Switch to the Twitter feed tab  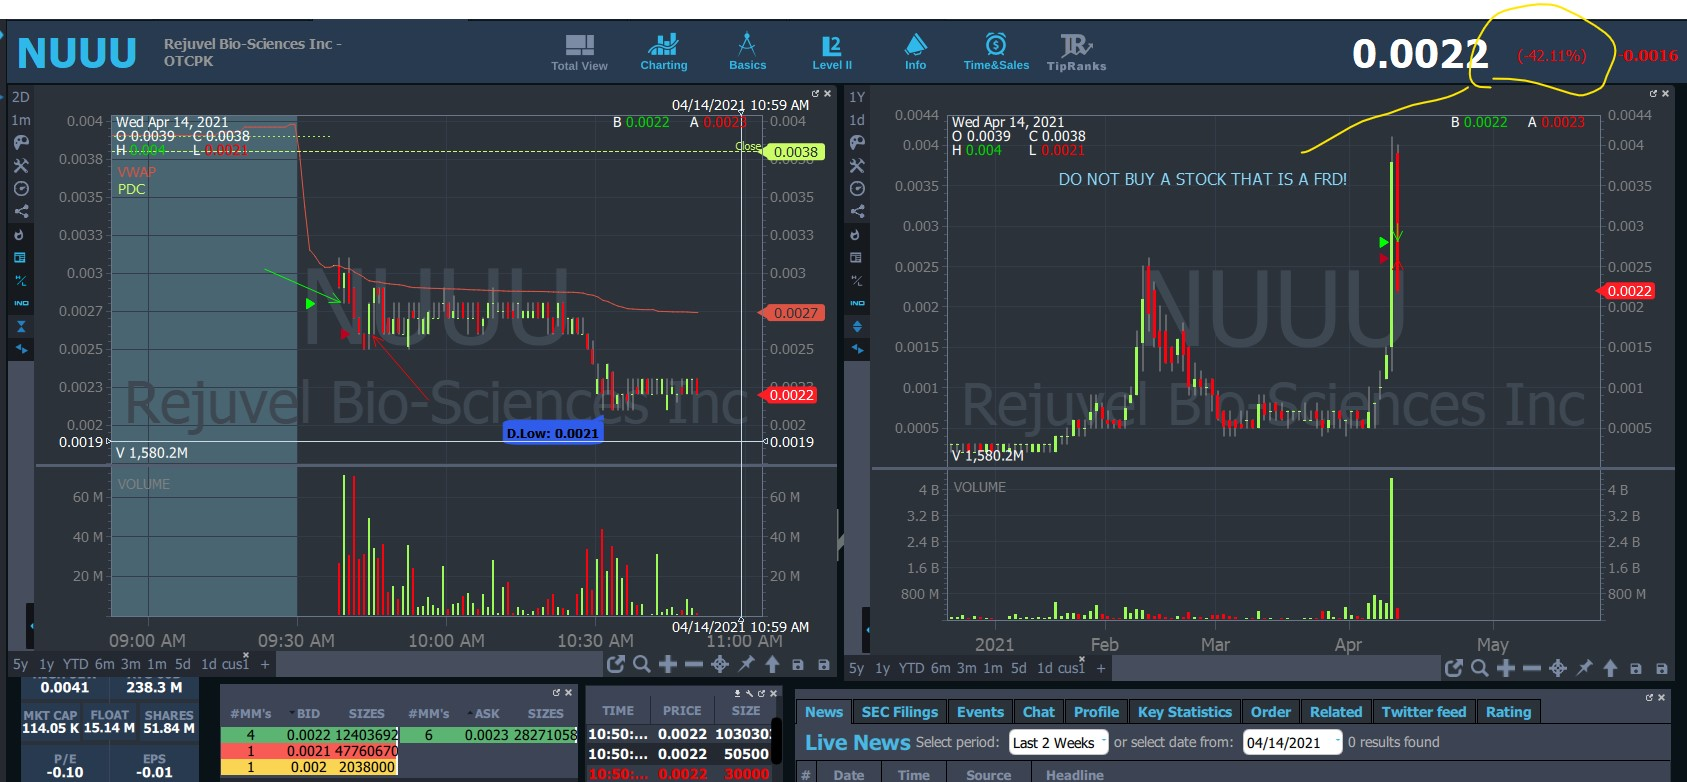click(x=1424, y=712)
